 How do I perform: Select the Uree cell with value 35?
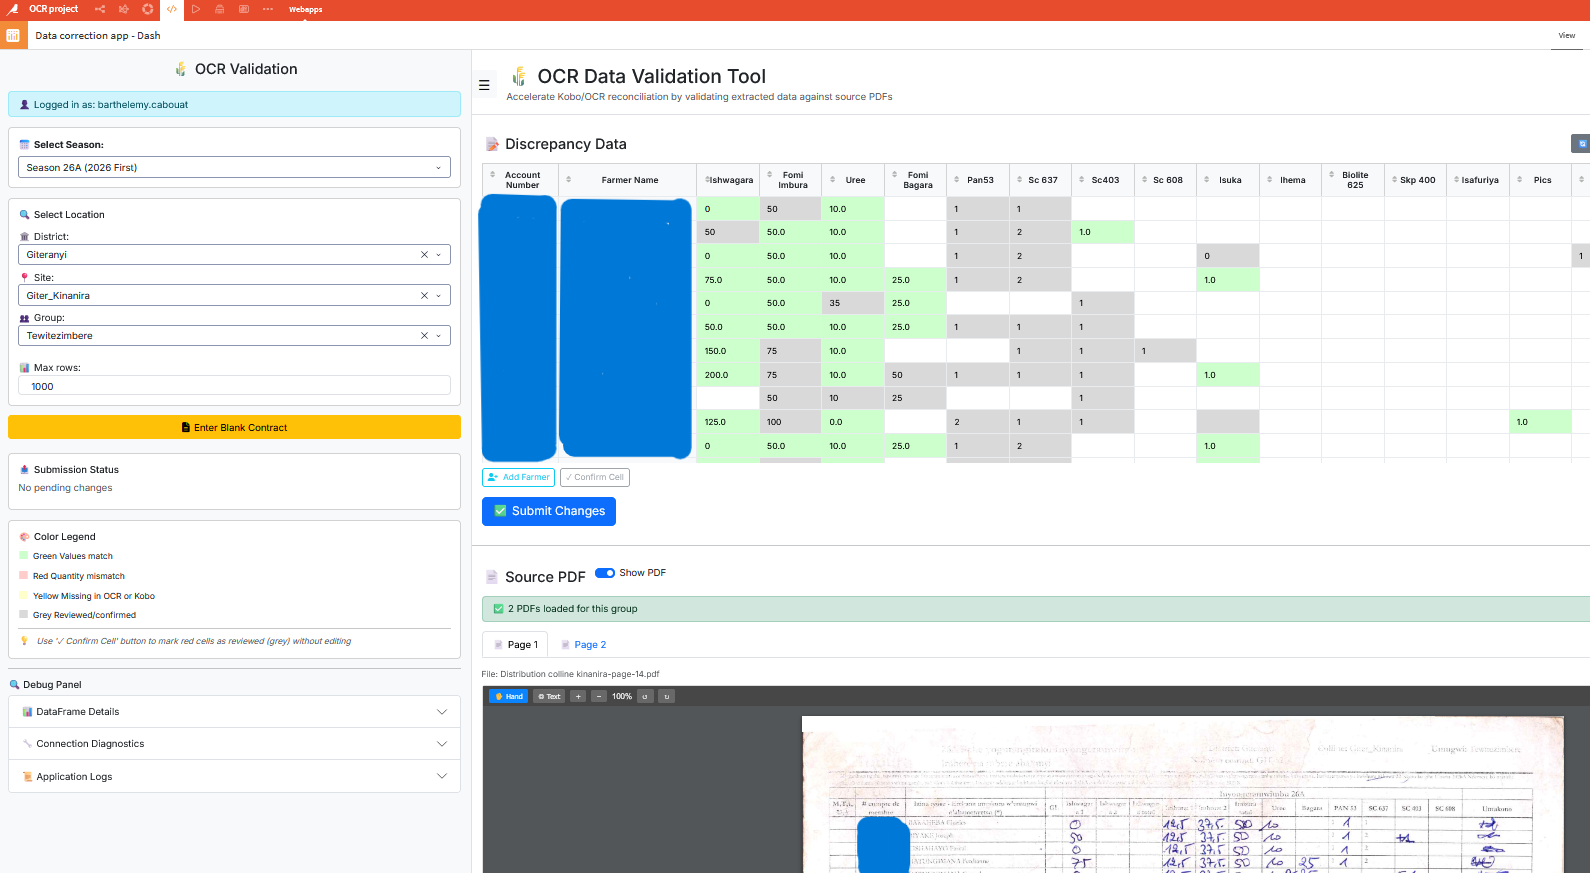(x=852, y=303)
